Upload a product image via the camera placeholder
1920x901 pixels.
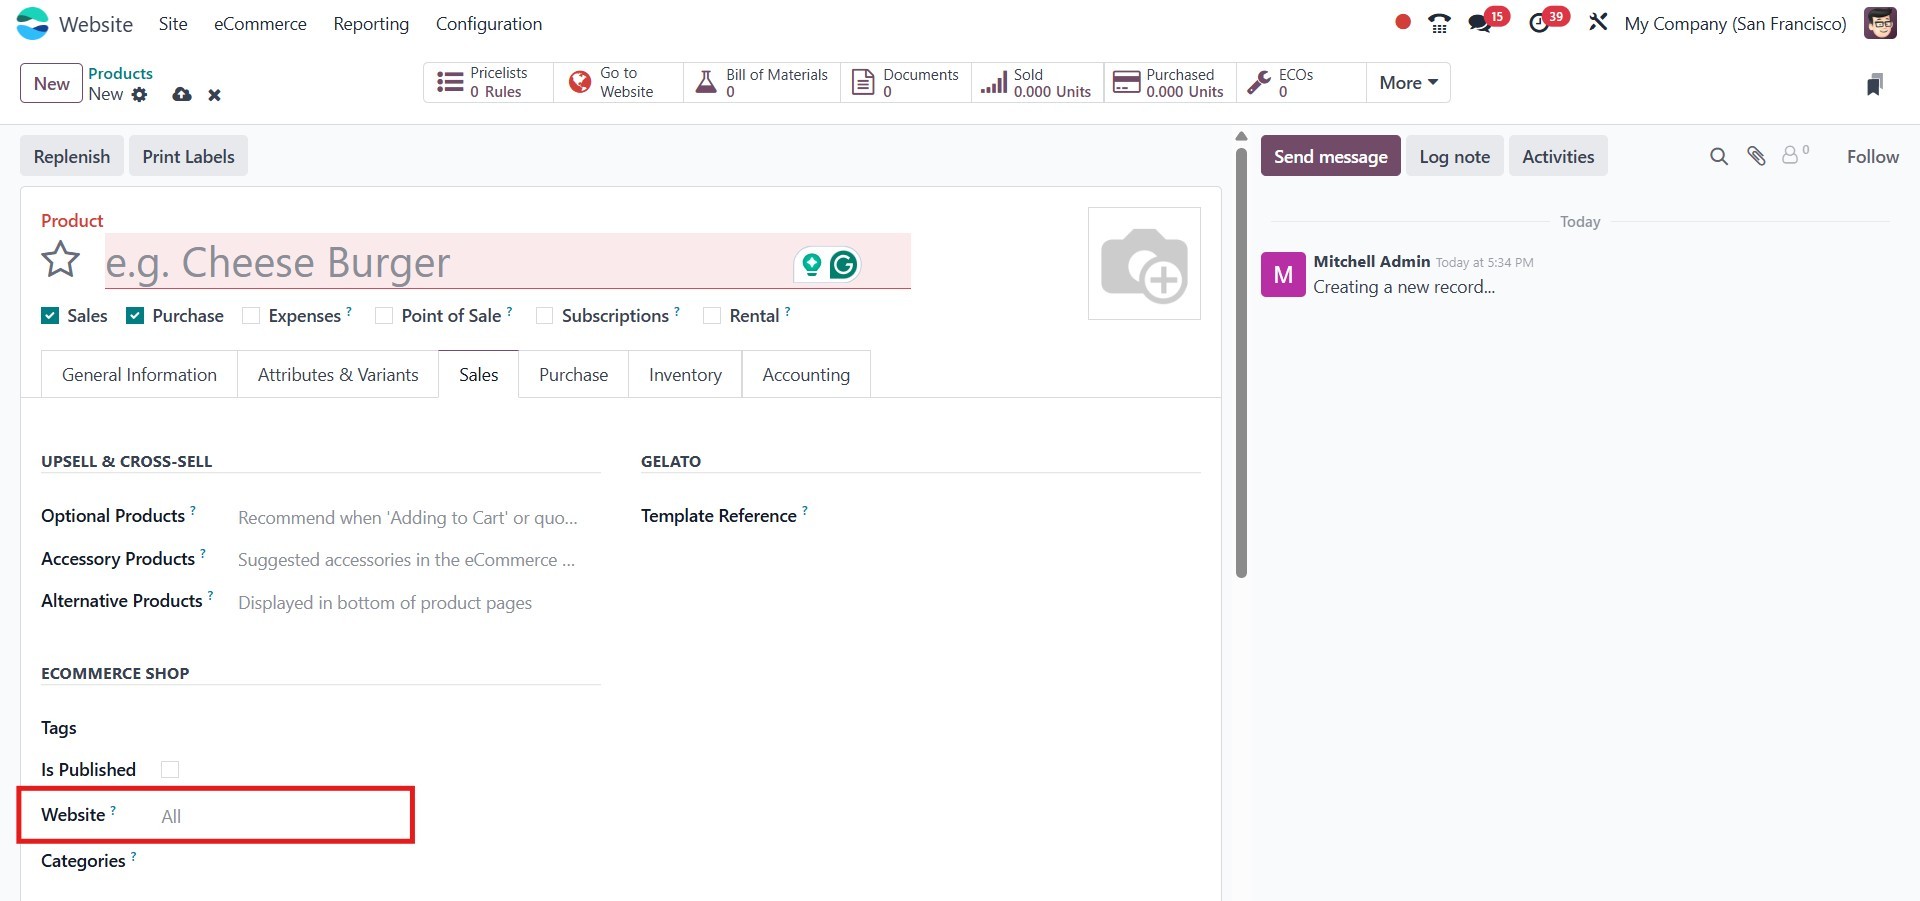pos(1144,264)
